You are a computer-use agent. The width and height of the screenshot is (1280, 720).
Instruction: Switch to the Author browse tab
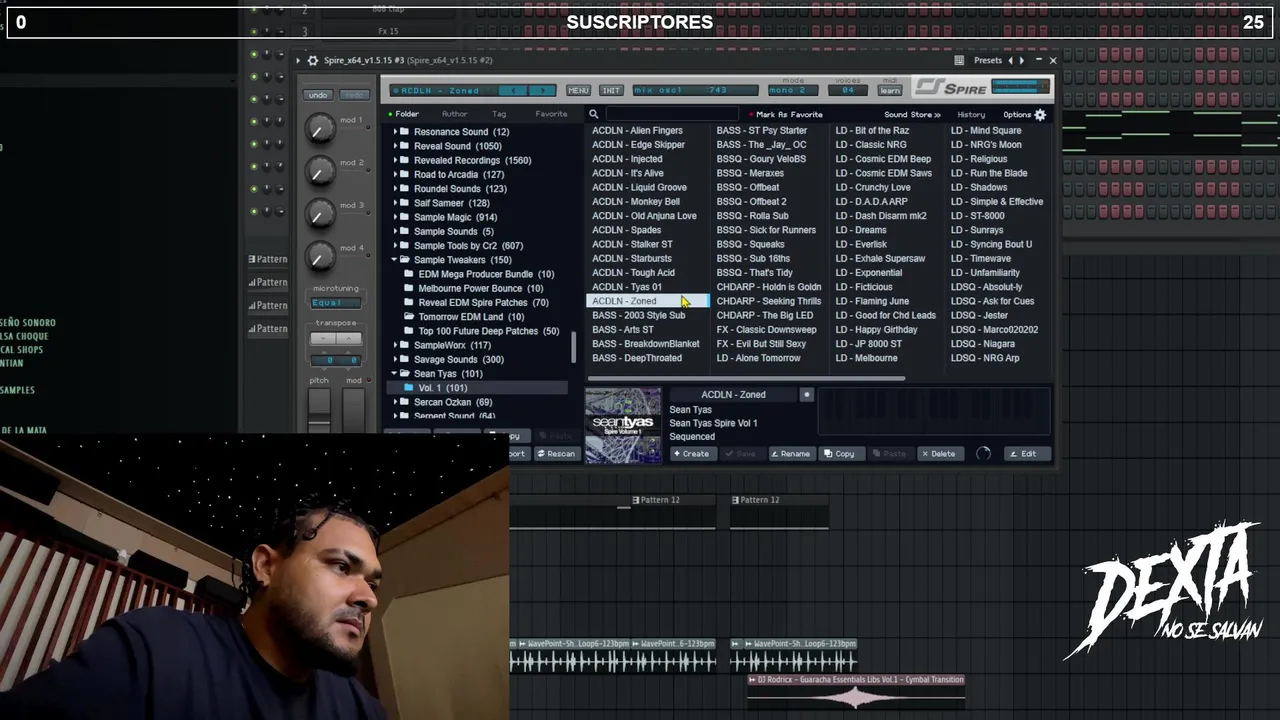tap(454, 114)
